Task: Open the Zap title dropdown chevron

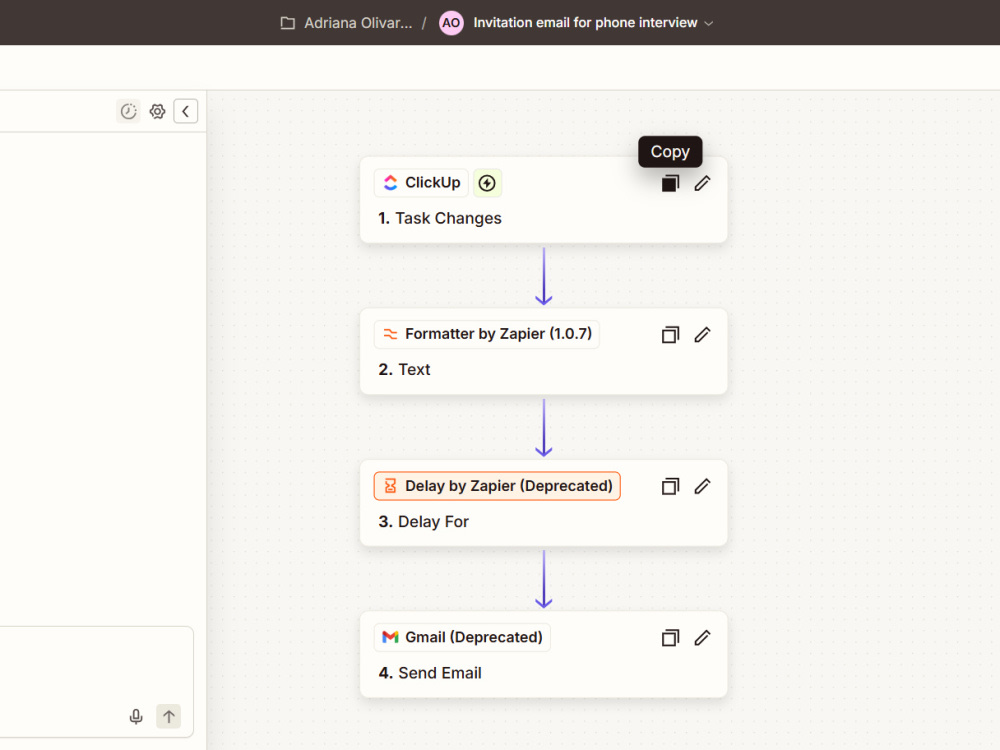Action: pyautogui.click(x=709, y=24)
